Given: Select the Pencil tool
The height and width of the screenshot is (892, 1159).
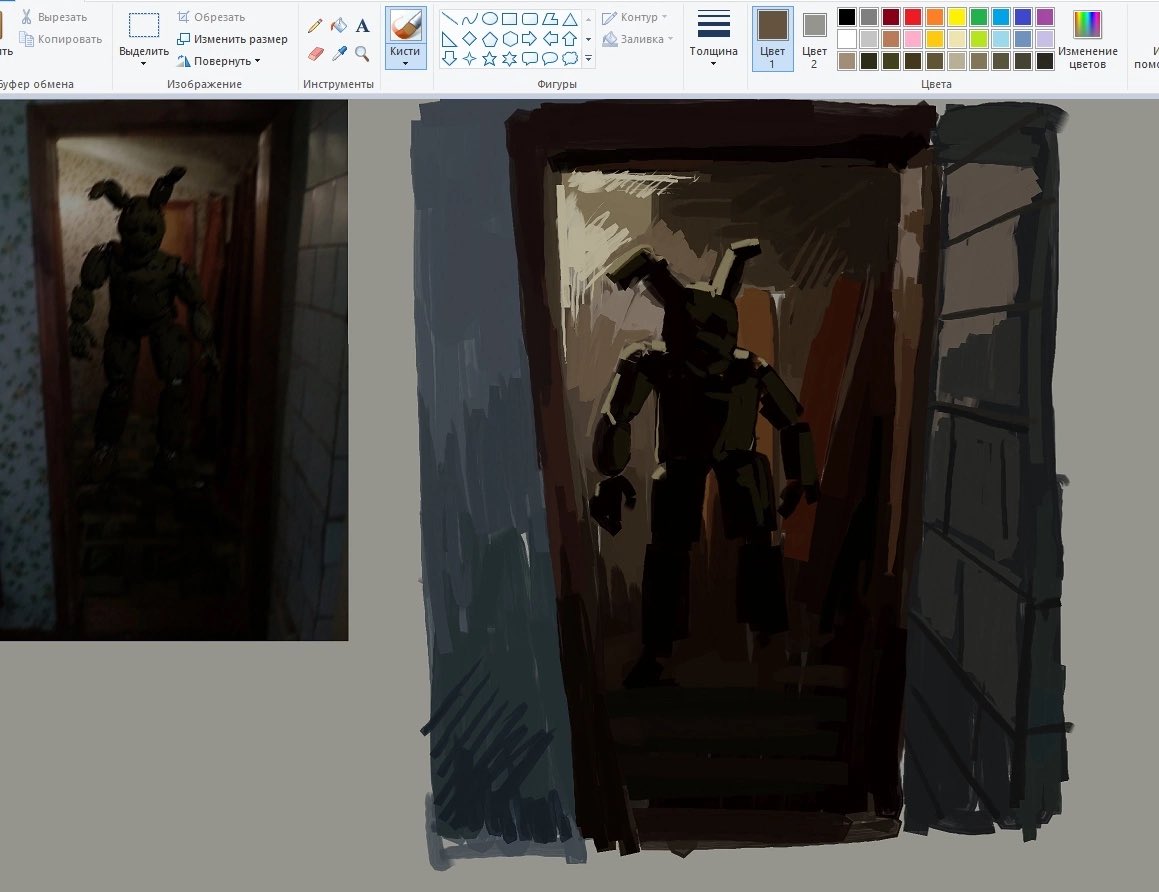Looking at the screenshot, I should click(316, 26).
